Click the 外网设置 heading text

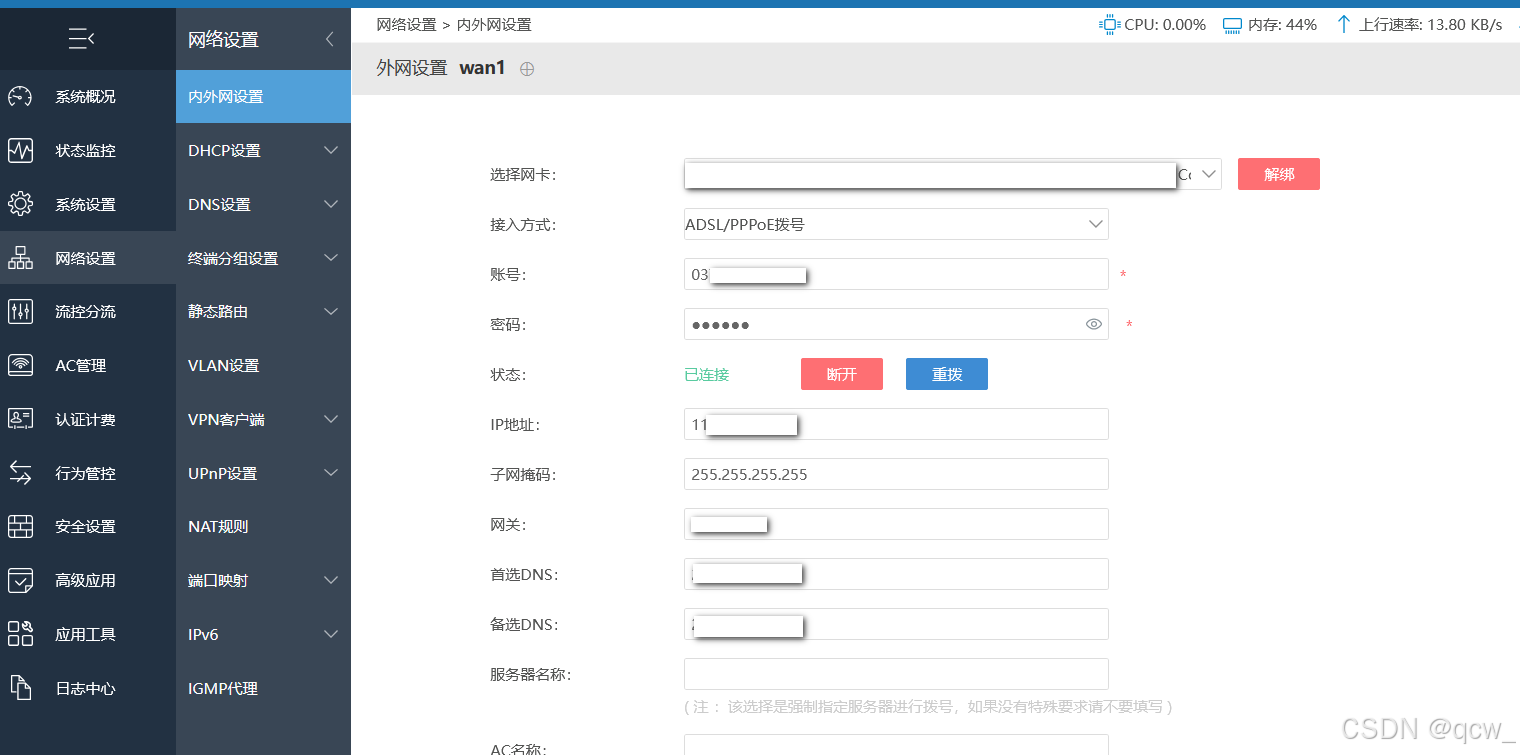pos(411,68)
